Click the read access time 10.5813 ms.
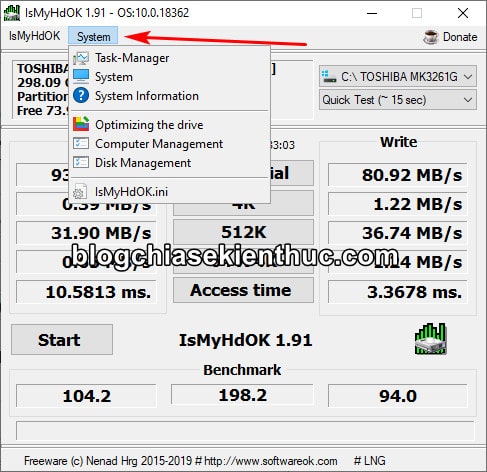The width and height of the screenshot is (487, 472). click(86, 292)
